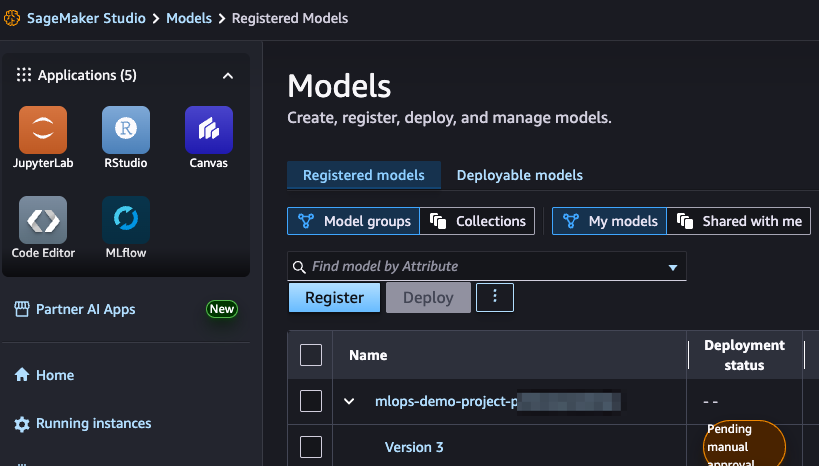Image resolution: width=819 pixels, height=466 pixels.
Task: Click the Register button
Action: [334, 297]
